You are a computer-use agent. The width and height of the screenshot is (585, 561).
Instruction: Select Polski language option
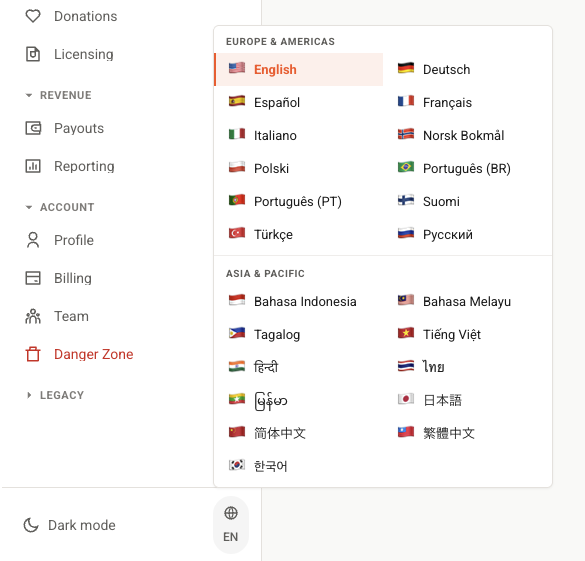(x=298, y=168)
